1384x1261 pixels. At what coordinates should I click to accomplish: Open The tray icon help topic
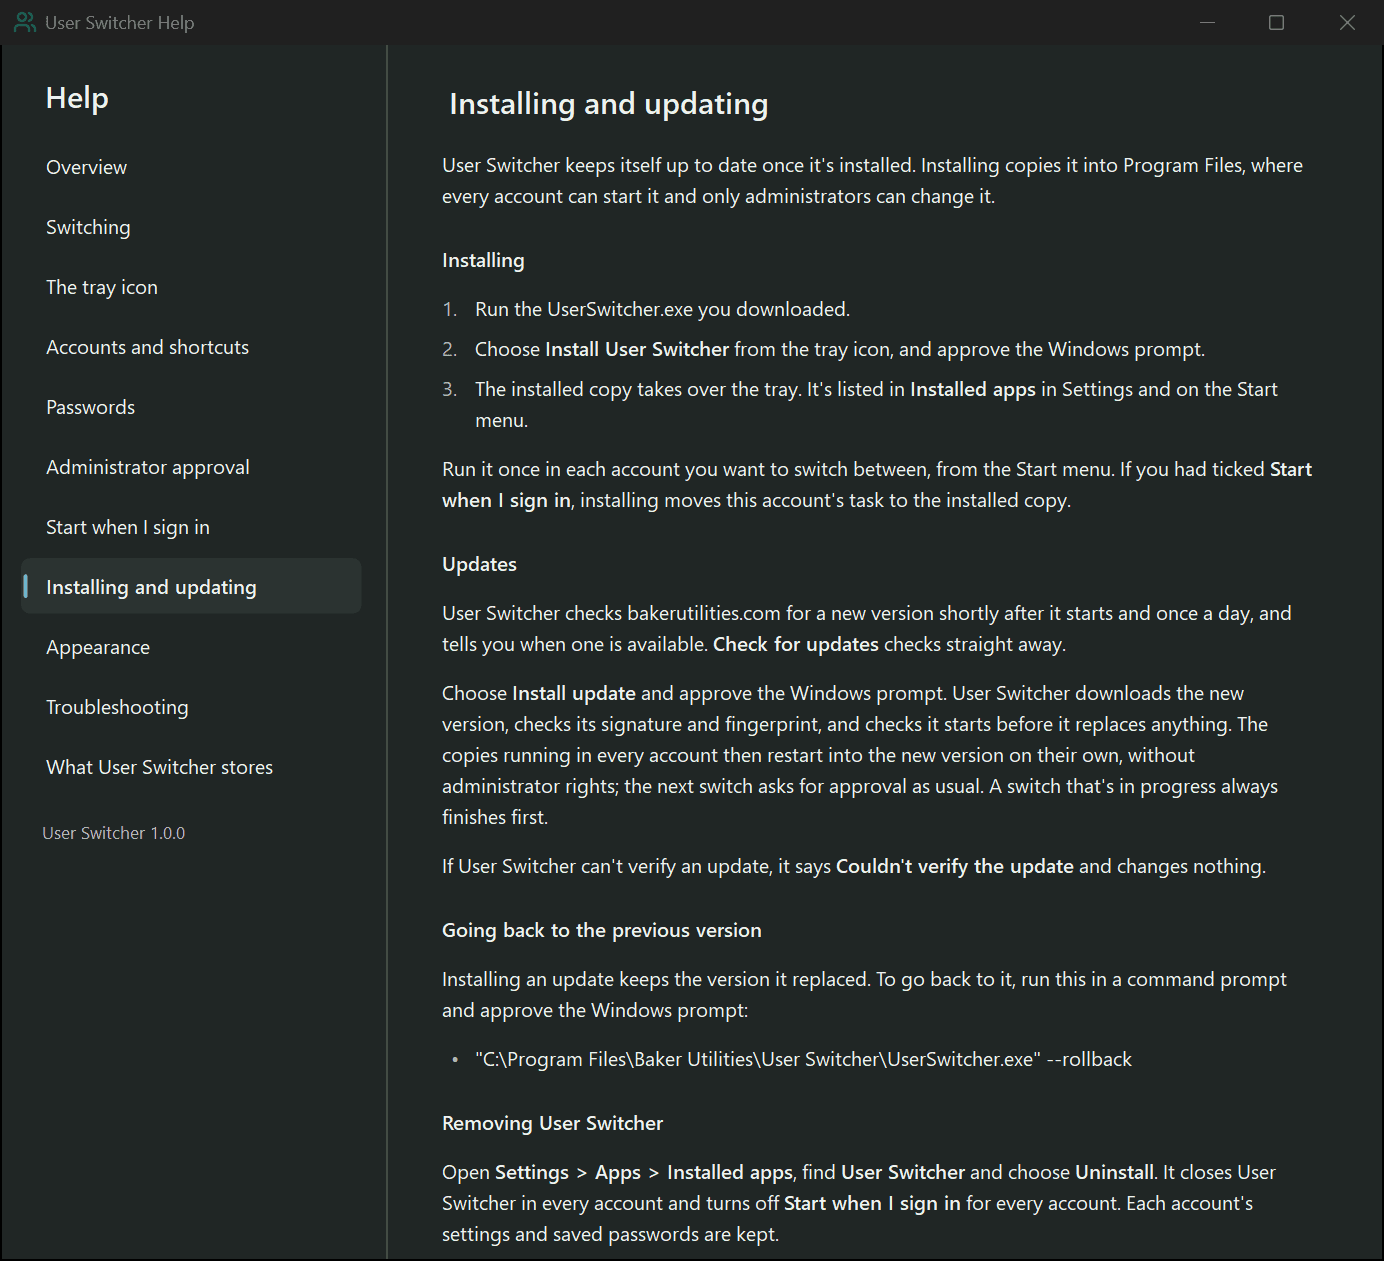191,287
